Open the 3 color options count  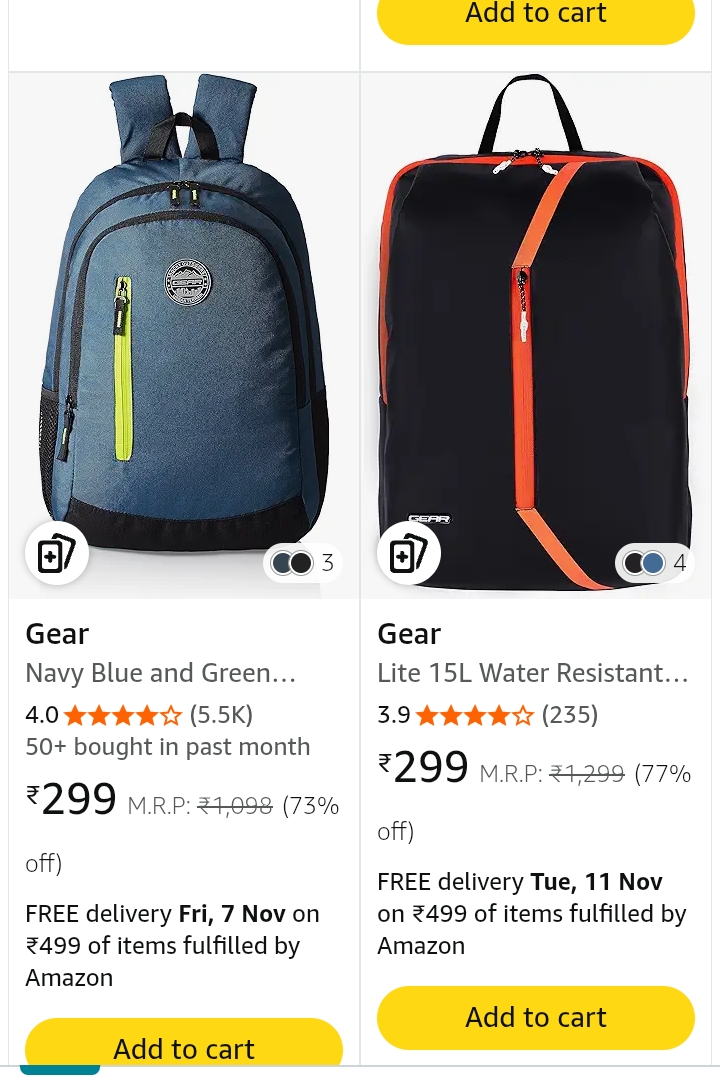[328, 563]
